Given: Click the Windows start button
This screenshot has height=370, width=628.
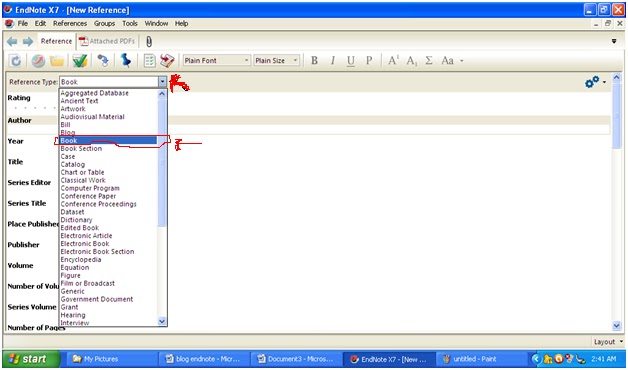Looking at the screenshot, I should [31, 359].
